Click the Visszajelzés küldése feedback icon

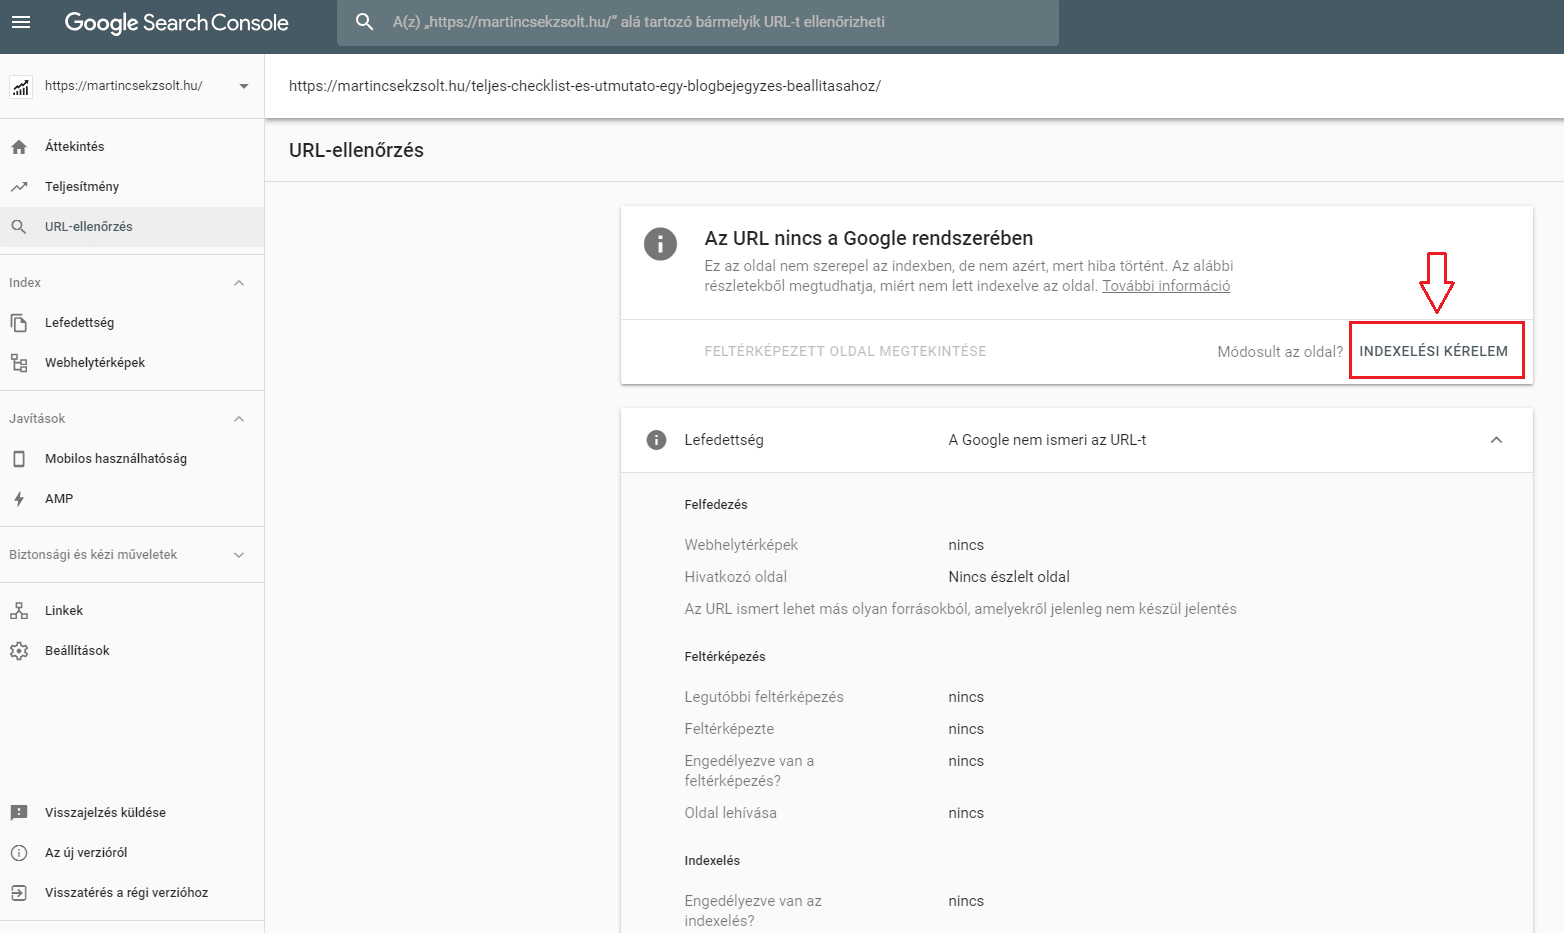coord(19,813)
